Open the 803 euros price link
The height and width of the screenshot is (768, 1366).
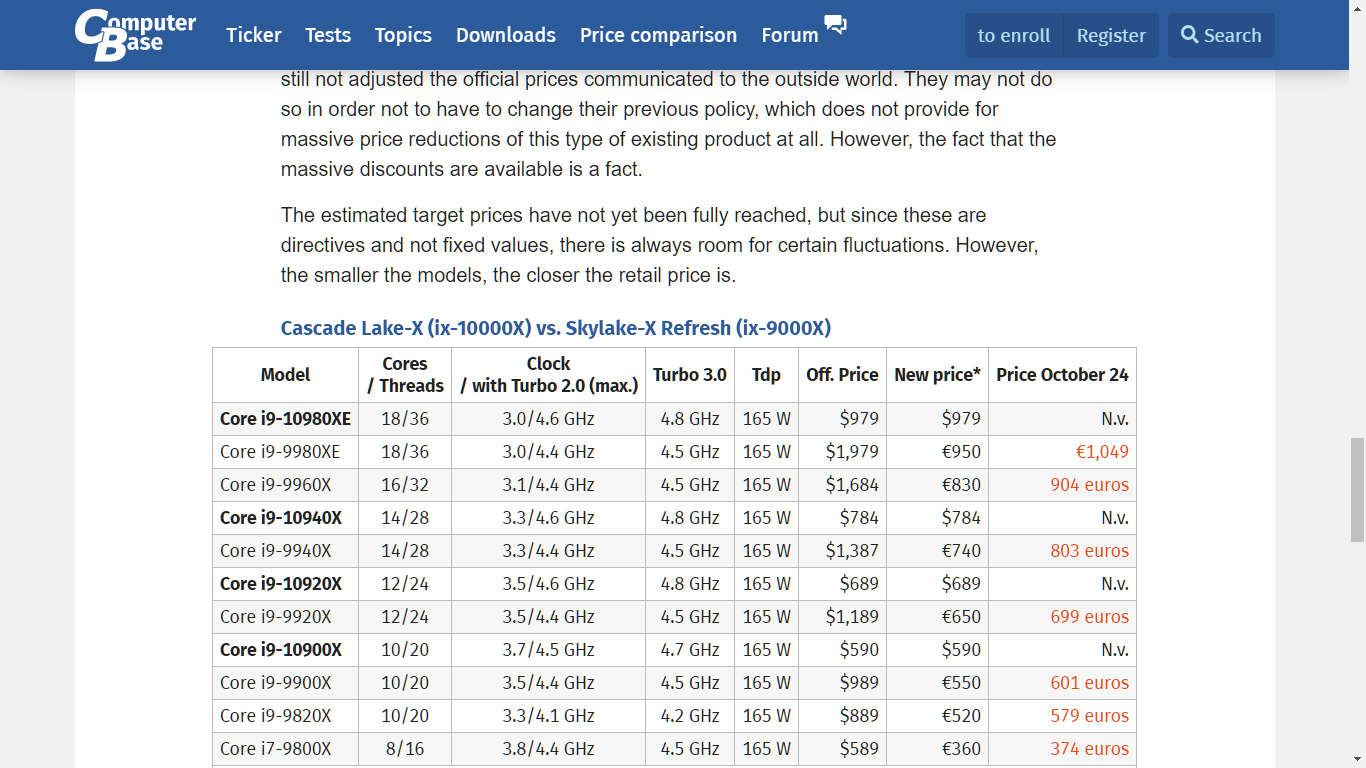click(1089, 551)
